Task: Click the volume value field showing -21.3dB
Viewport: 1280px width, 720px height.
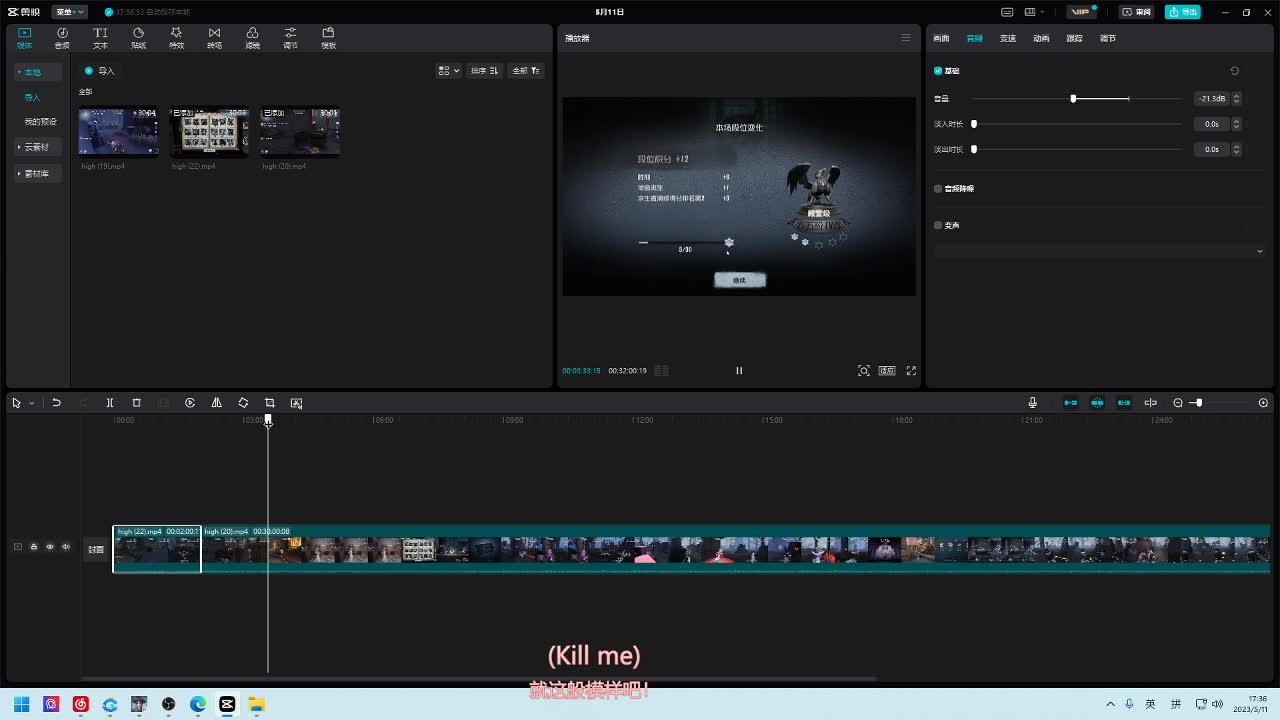Action: [1212, 98]
